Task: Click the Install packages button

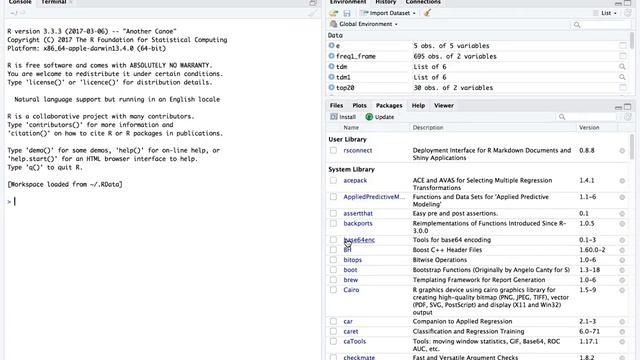Action: pos(343,117)
